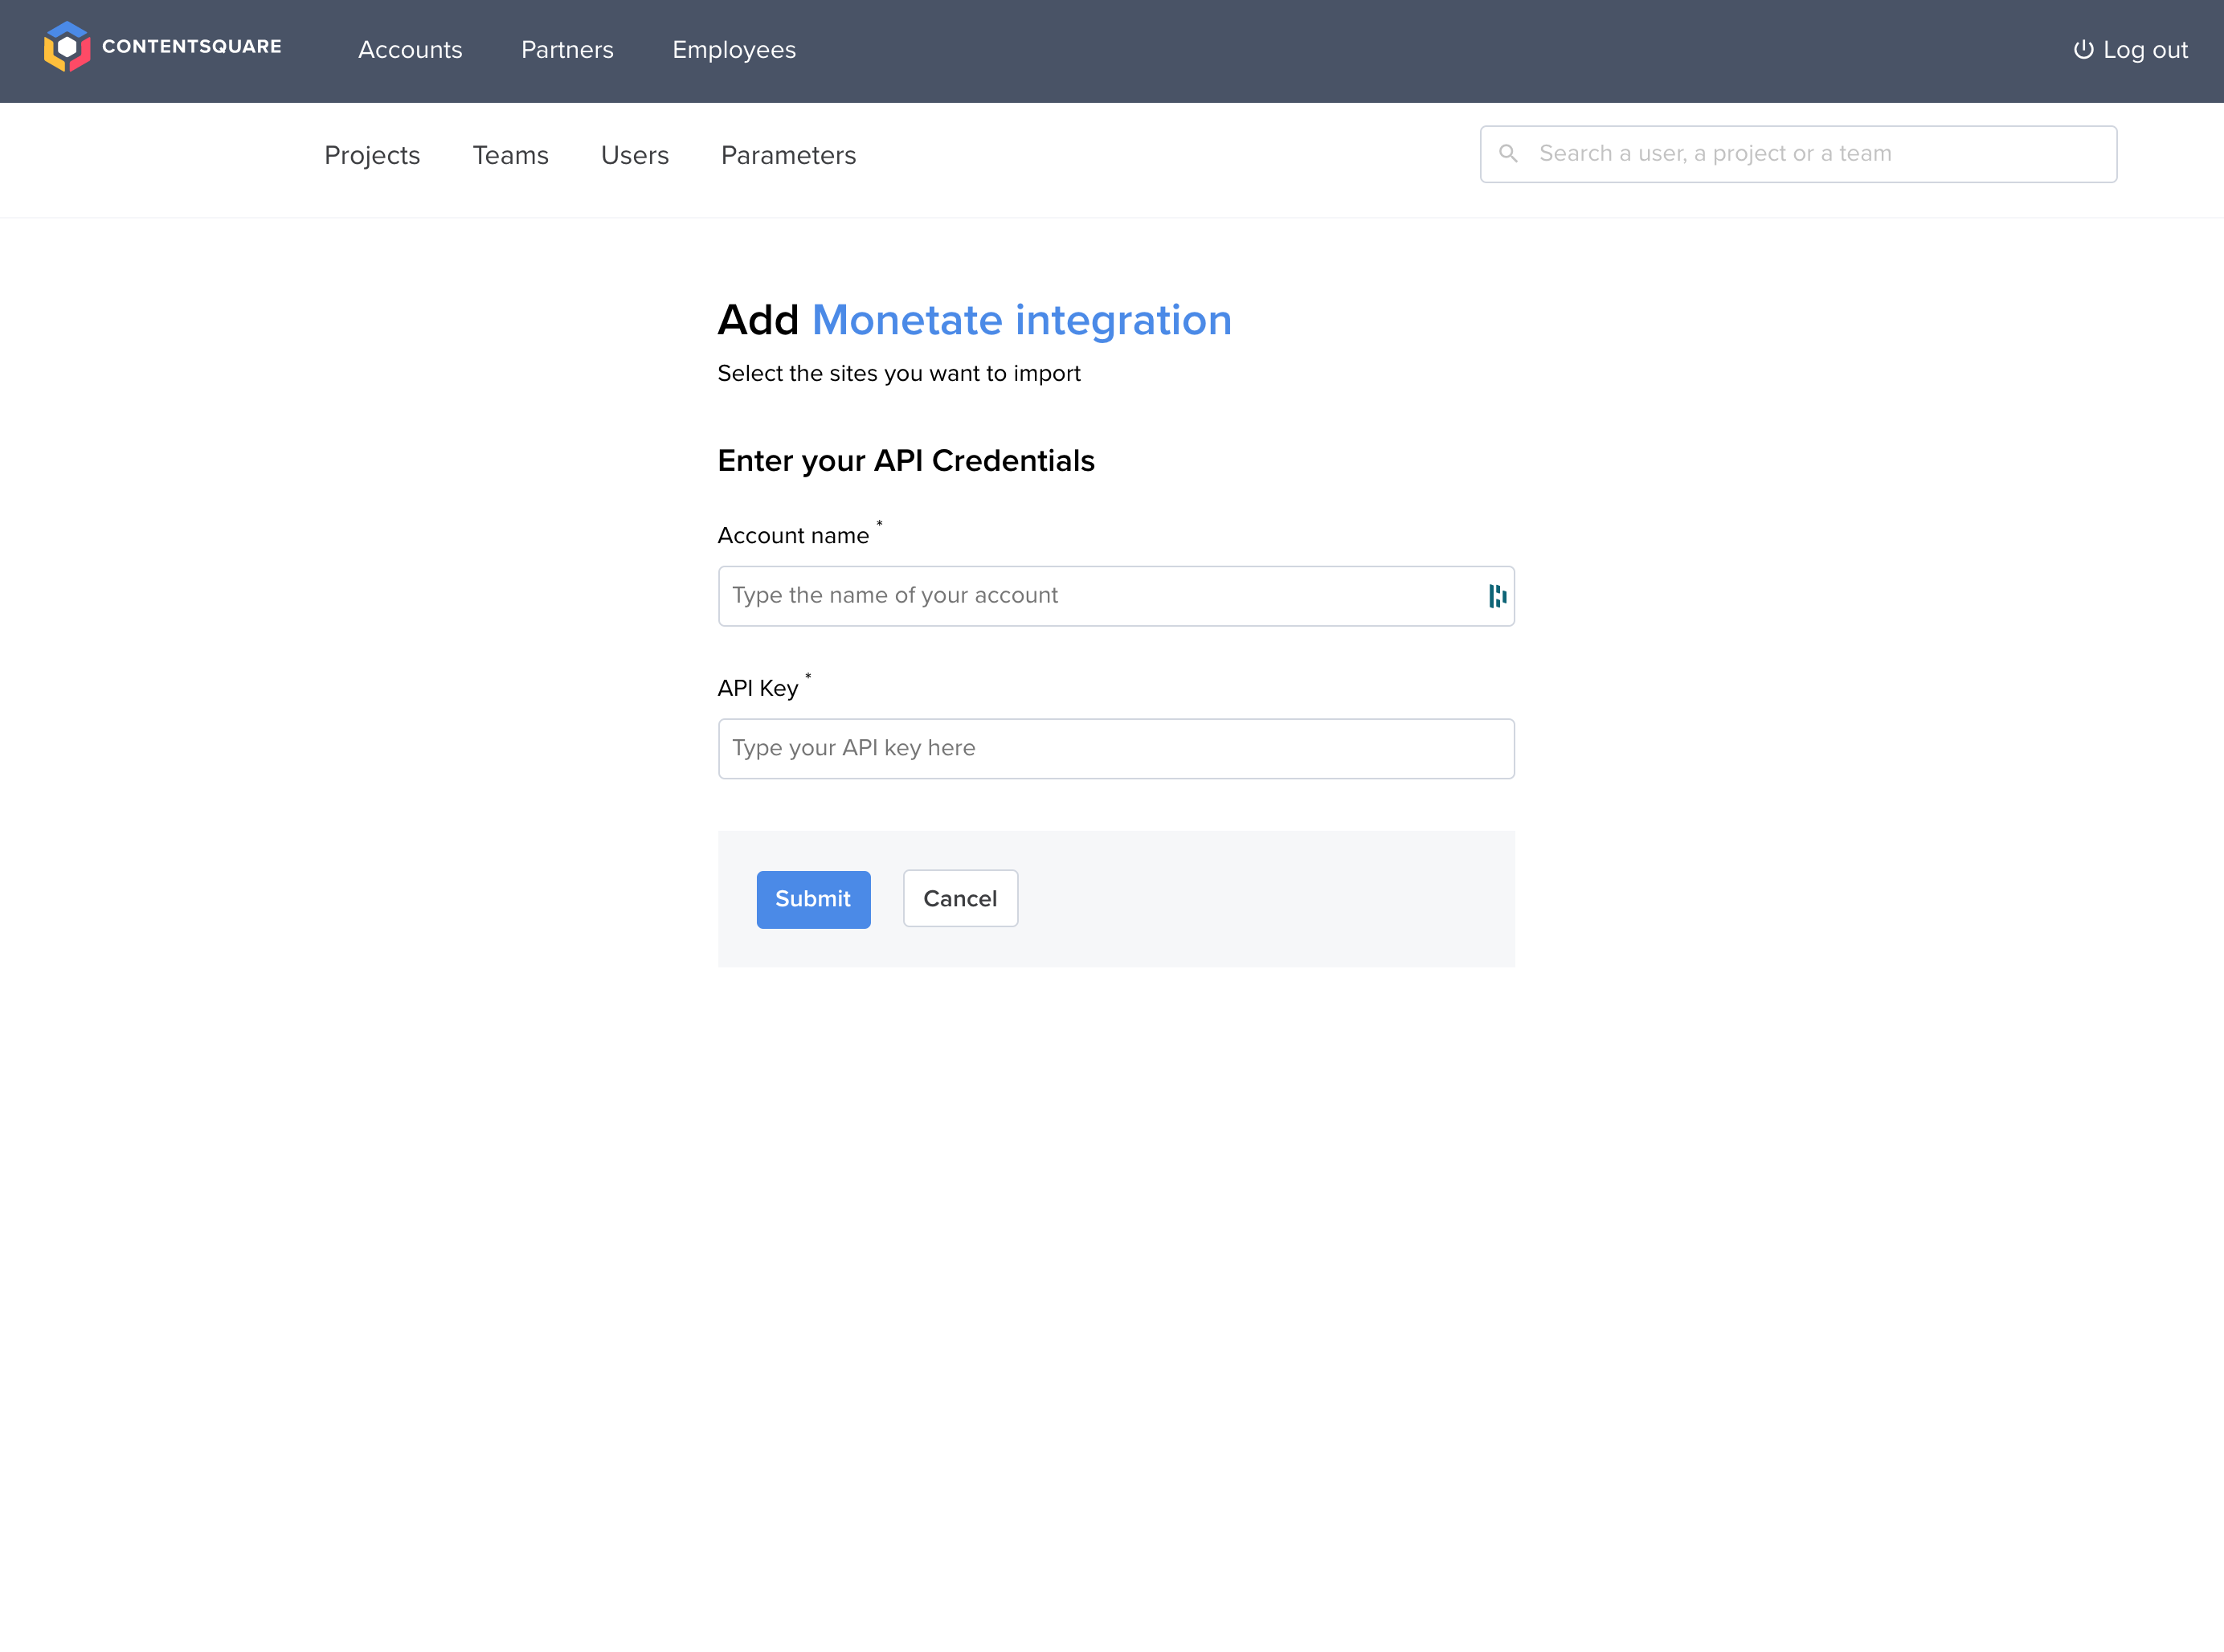The height and width of the screenshot is (1652, 2224).
Task: Cancel adding the Monetate integration
Action: pos(960,899)
